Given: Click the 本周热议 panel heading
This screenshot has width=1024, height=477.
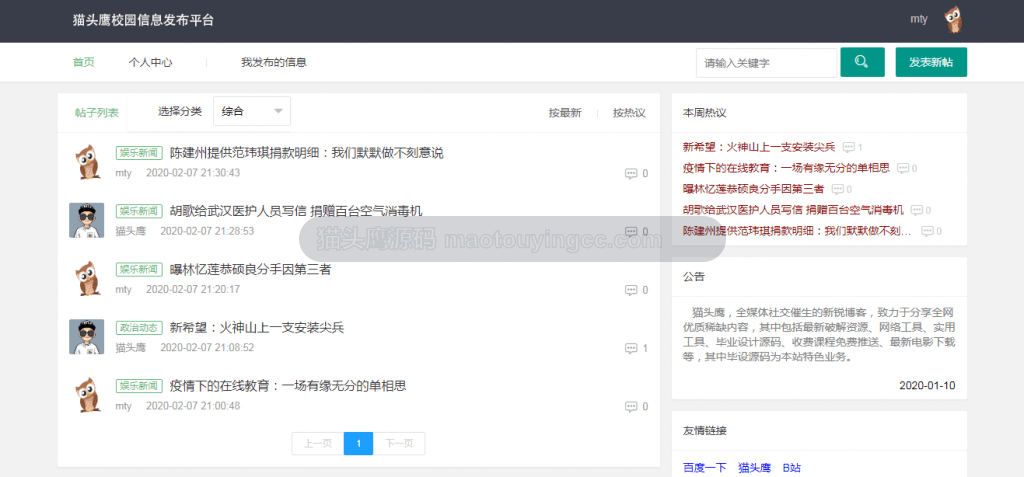Looking at the screenshot, I should click(x=705, y=112).
